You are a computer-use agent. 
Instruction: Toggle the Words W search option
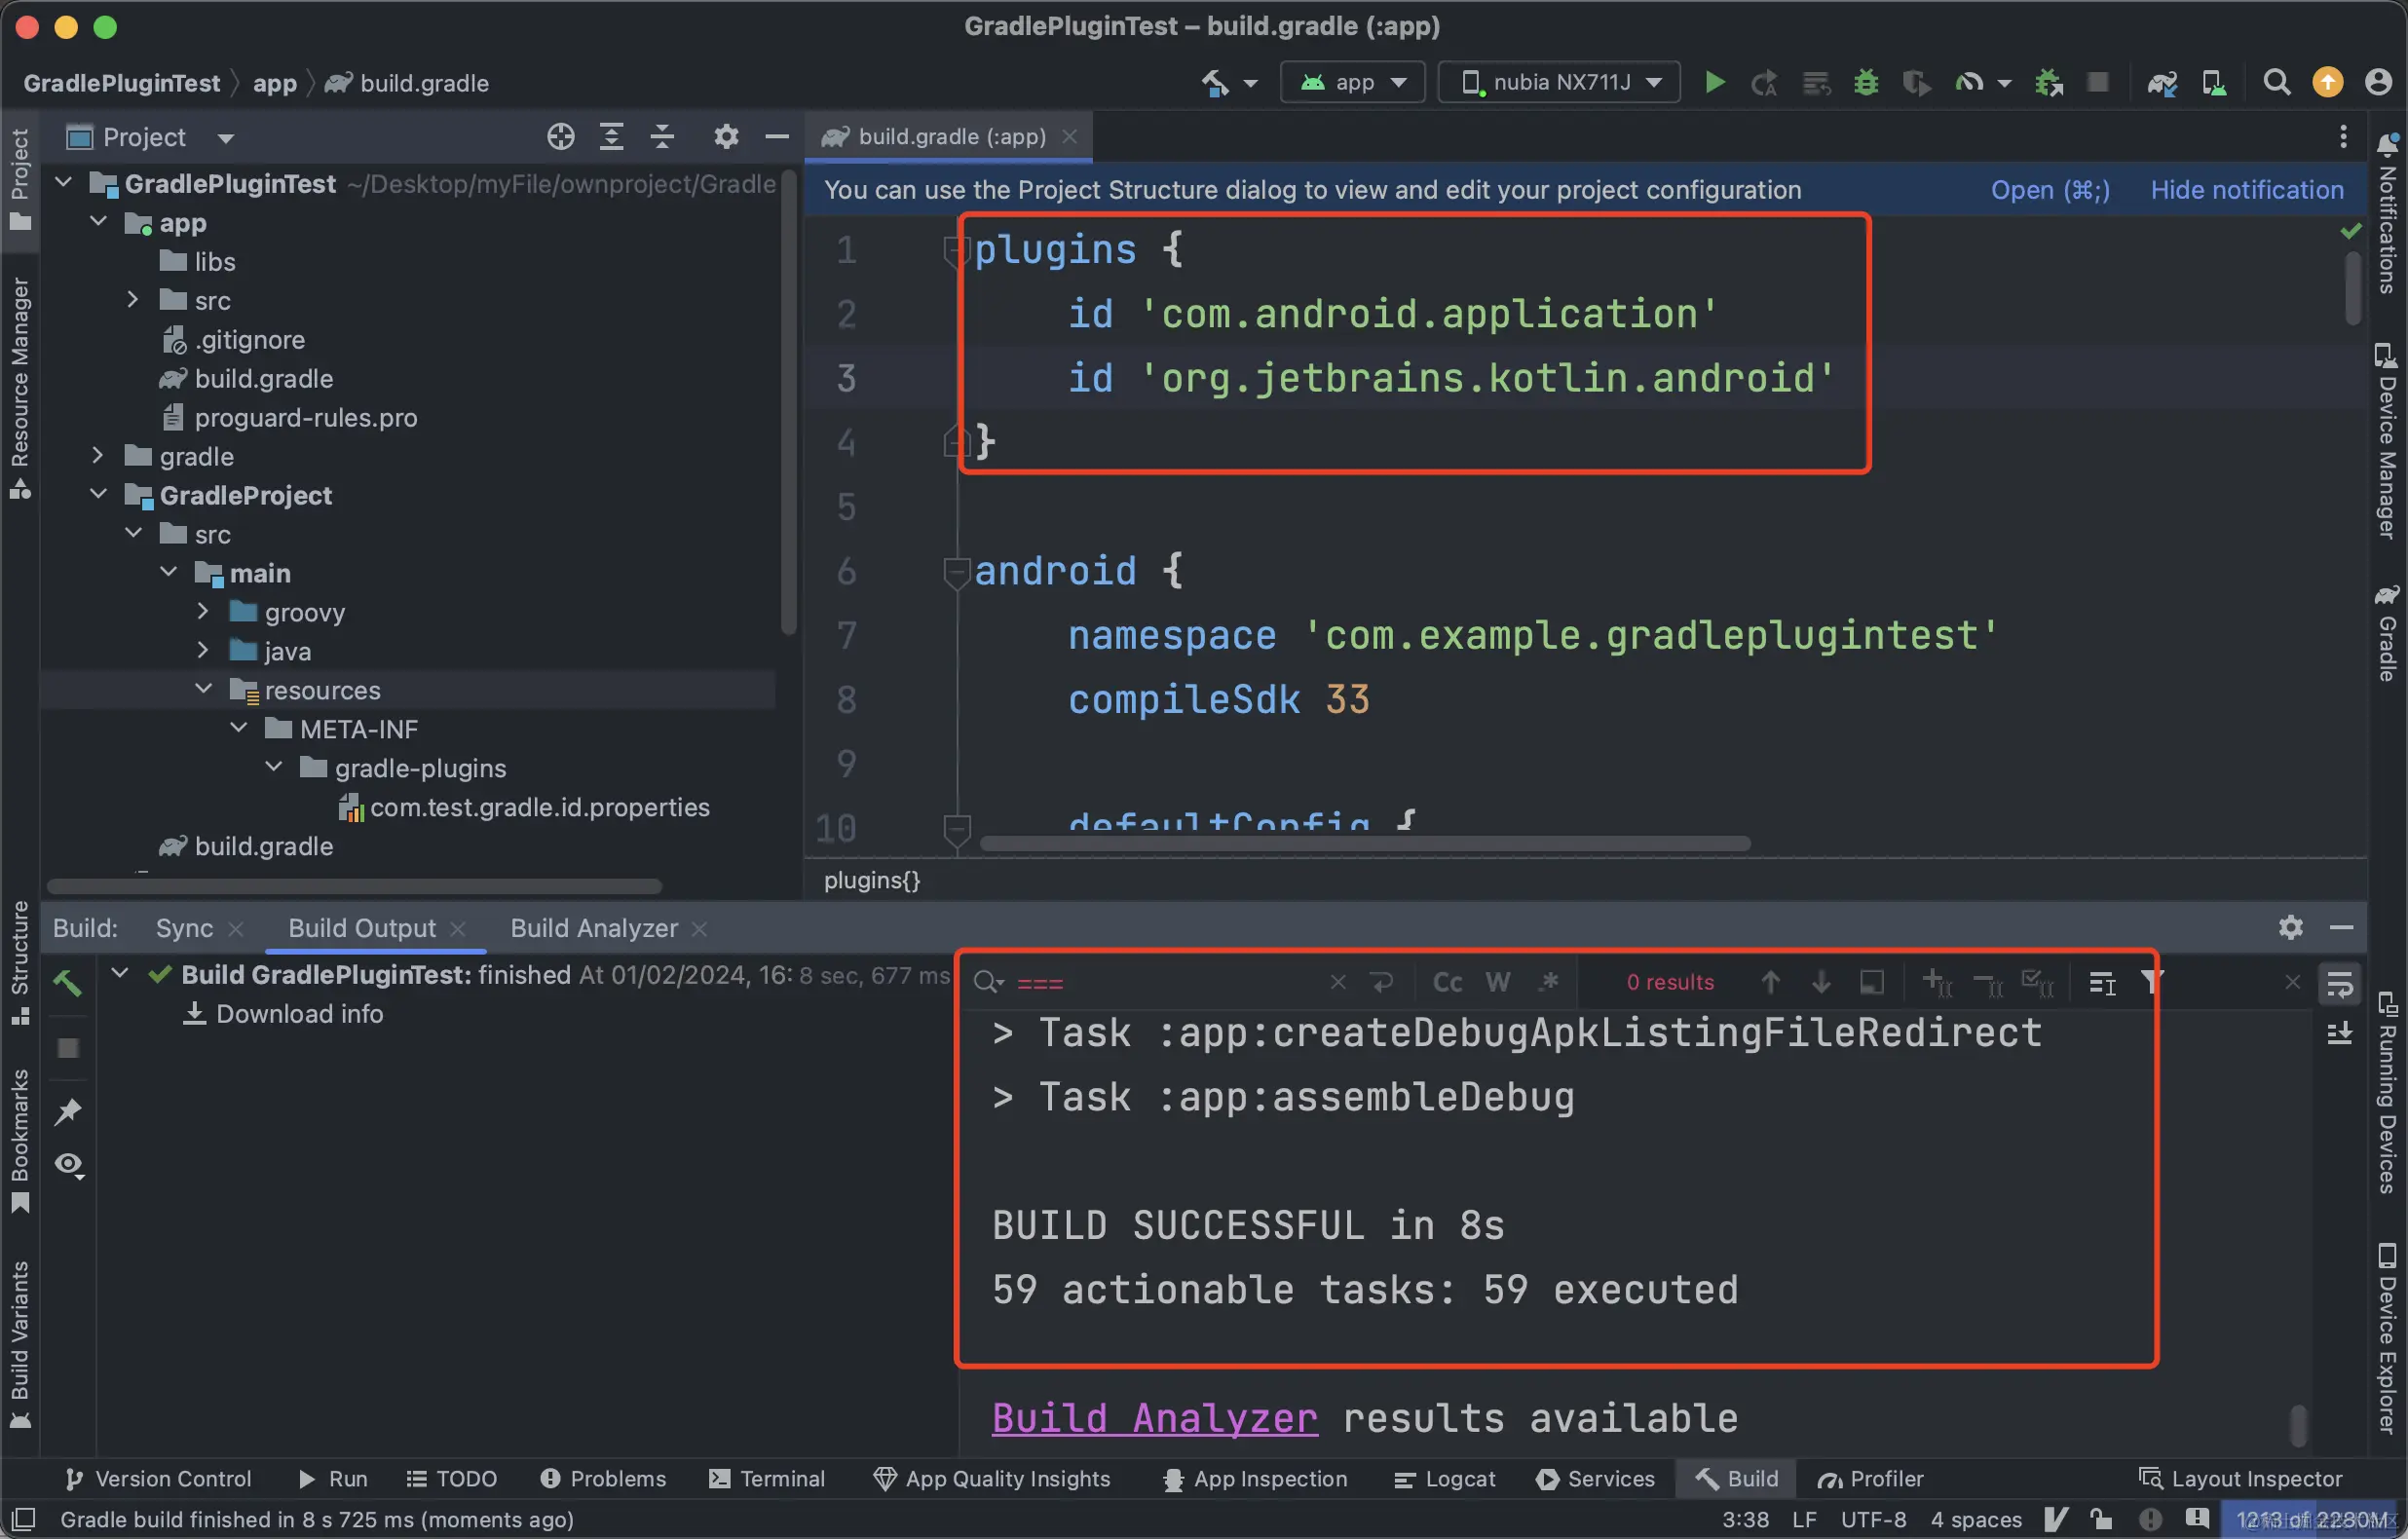(x=1497, y=982)
